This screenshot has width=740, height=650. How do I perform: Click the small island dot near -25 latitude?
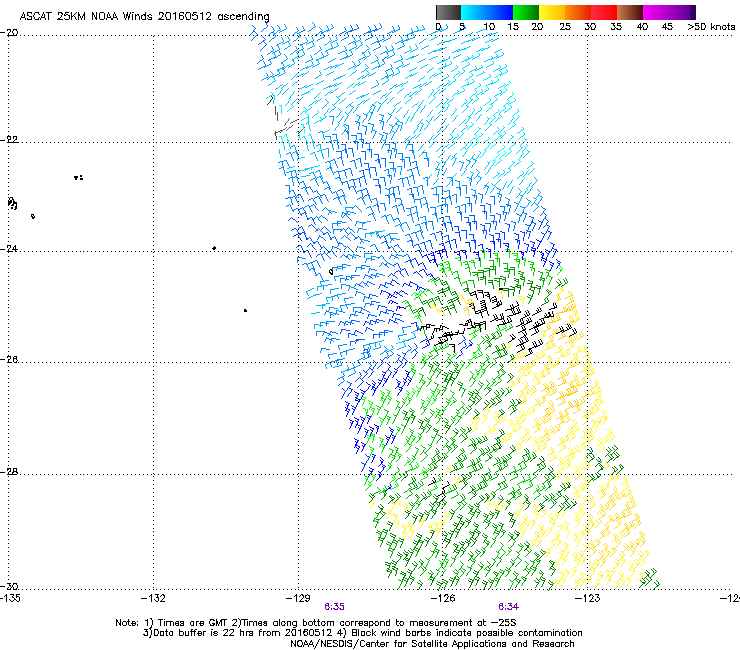click(x=245, y=311)
